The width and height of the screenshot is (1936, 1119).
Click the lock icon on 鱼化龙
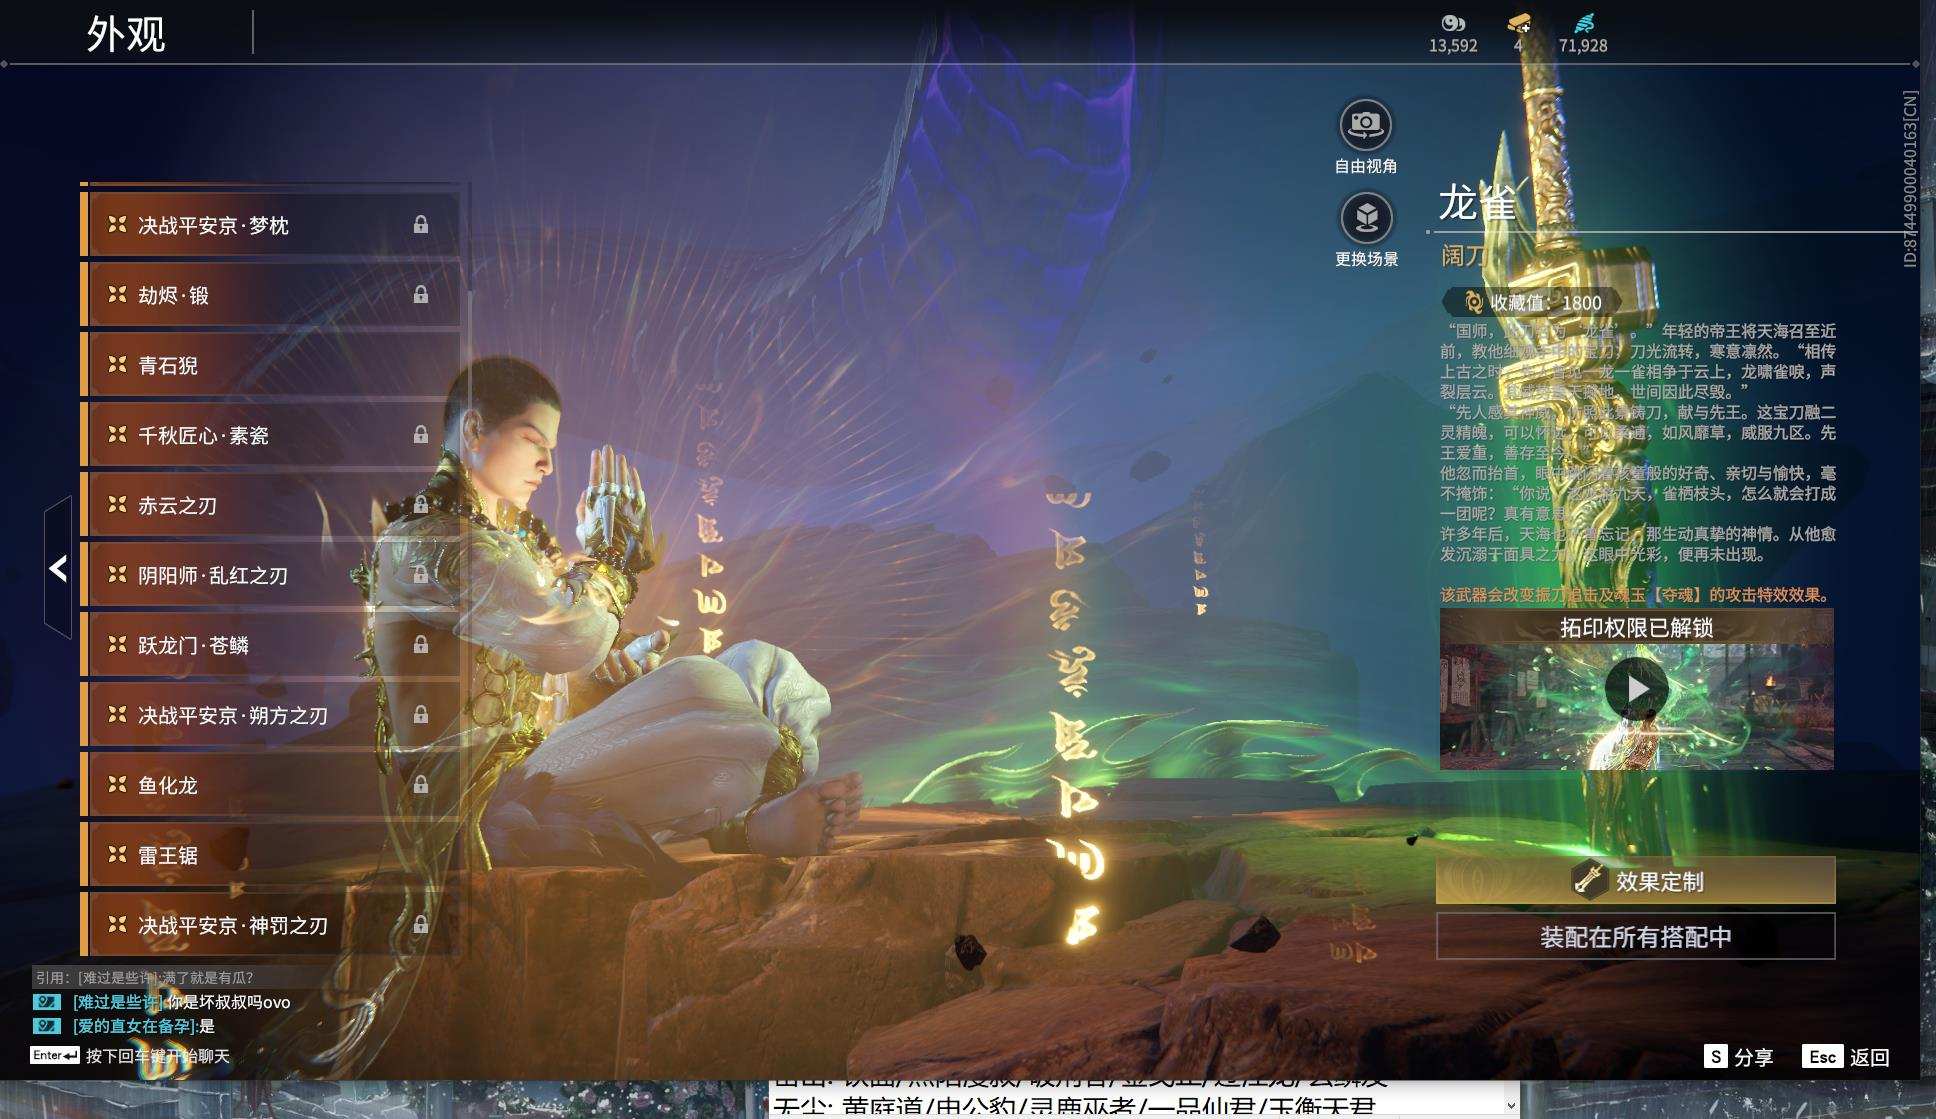[421, 784]
